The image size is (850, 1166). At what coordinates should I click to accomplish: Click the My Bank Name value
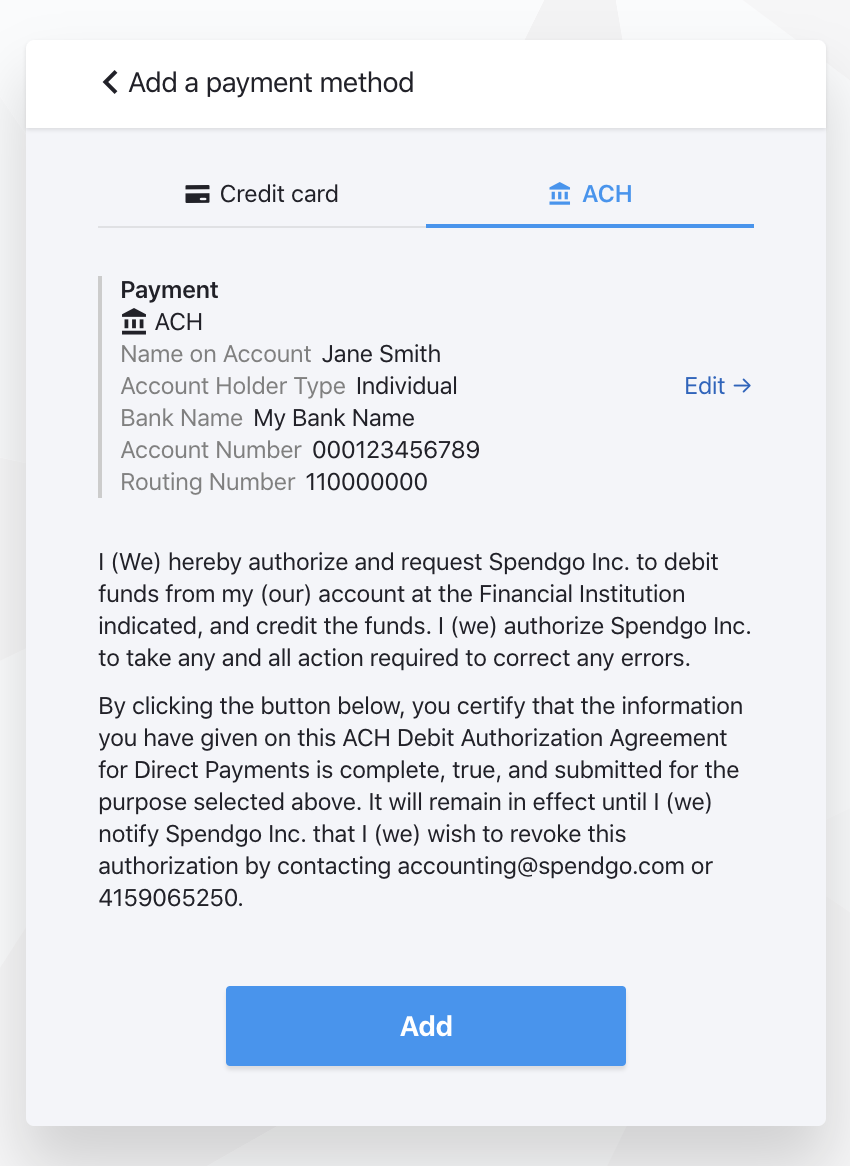pyautogui.click(x=334, y=418)
